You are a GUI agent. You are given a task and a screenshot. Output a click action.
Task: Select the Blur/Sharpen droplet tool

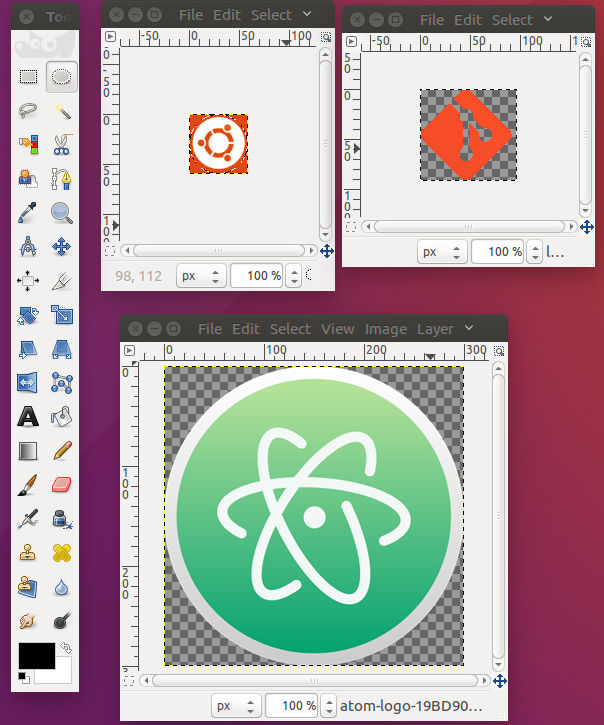point(62,587)
